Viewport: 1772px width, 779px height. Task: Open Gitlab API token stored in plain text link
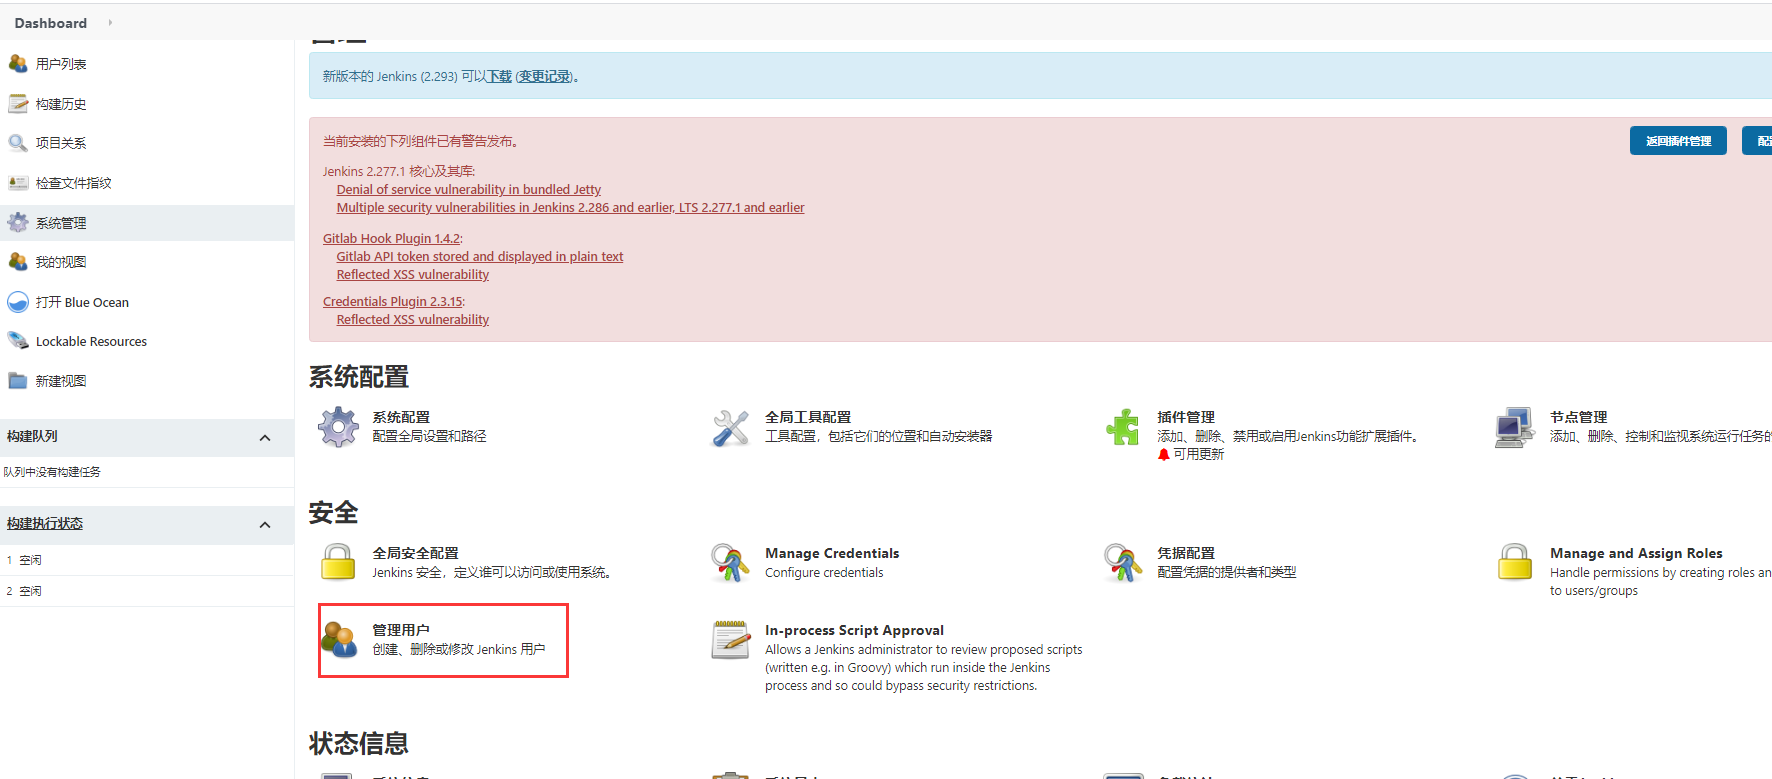point(480,256)
